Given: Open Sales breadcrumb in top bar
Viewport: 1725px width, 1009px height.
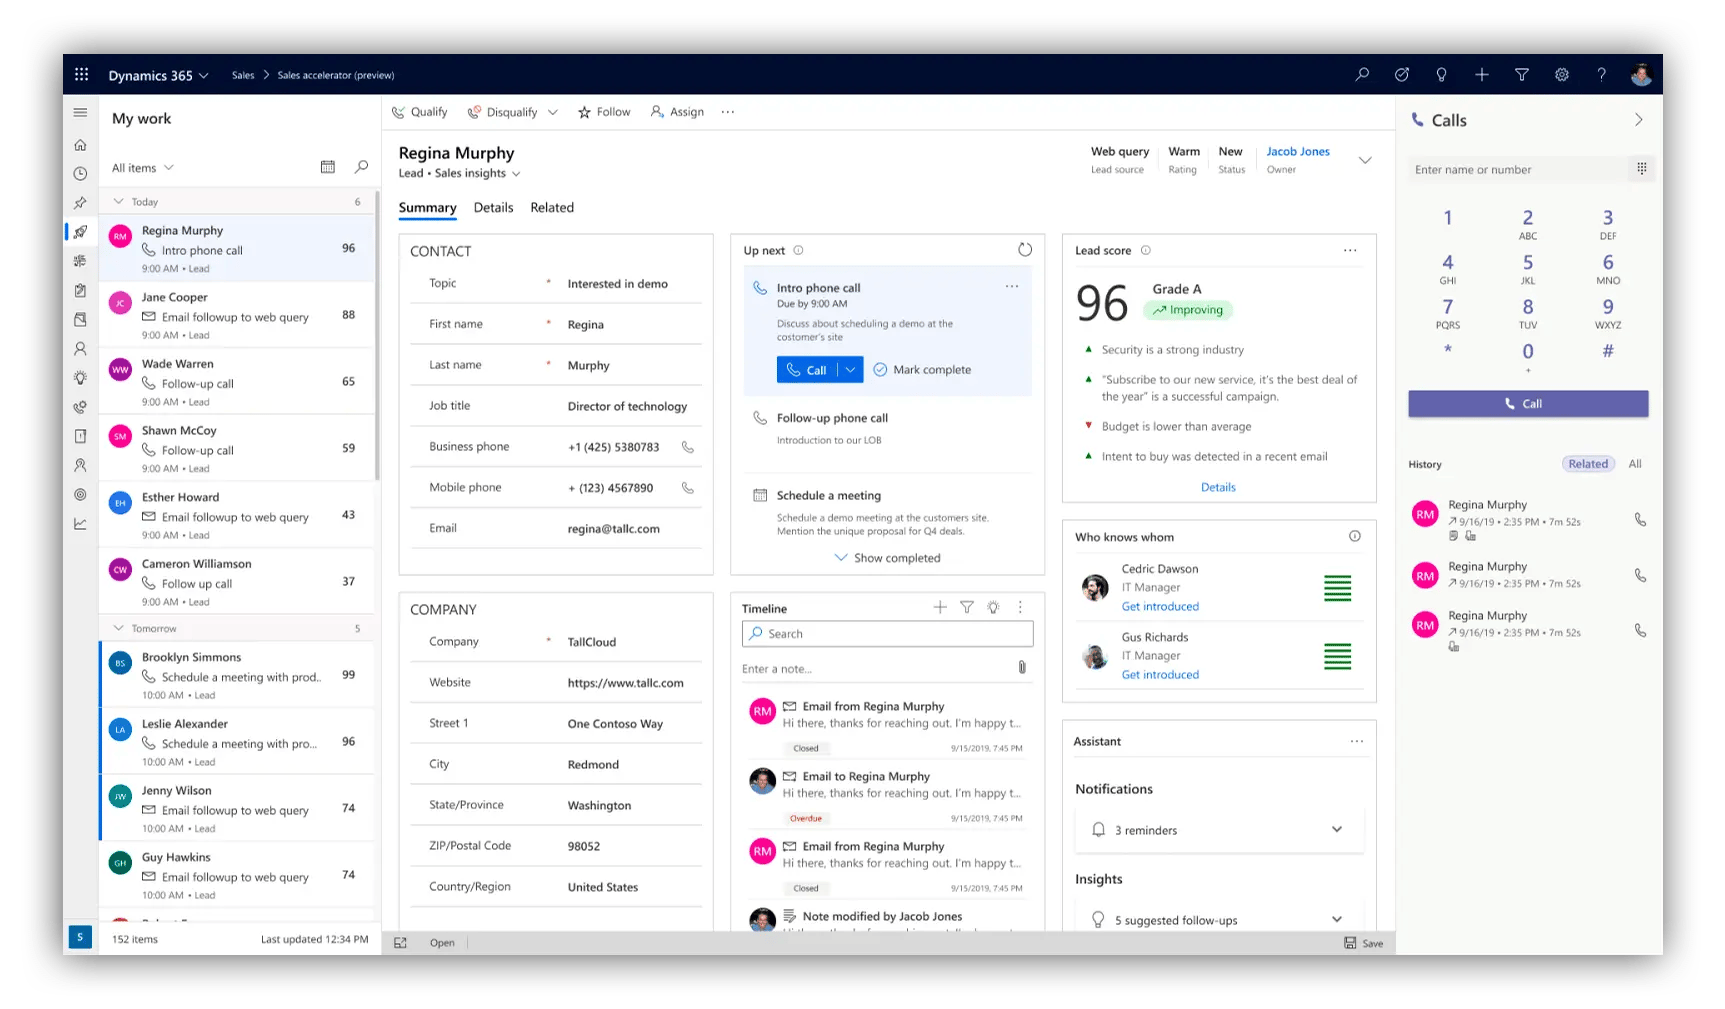Looking at the screenshot, I should click(x=243, y=76).
